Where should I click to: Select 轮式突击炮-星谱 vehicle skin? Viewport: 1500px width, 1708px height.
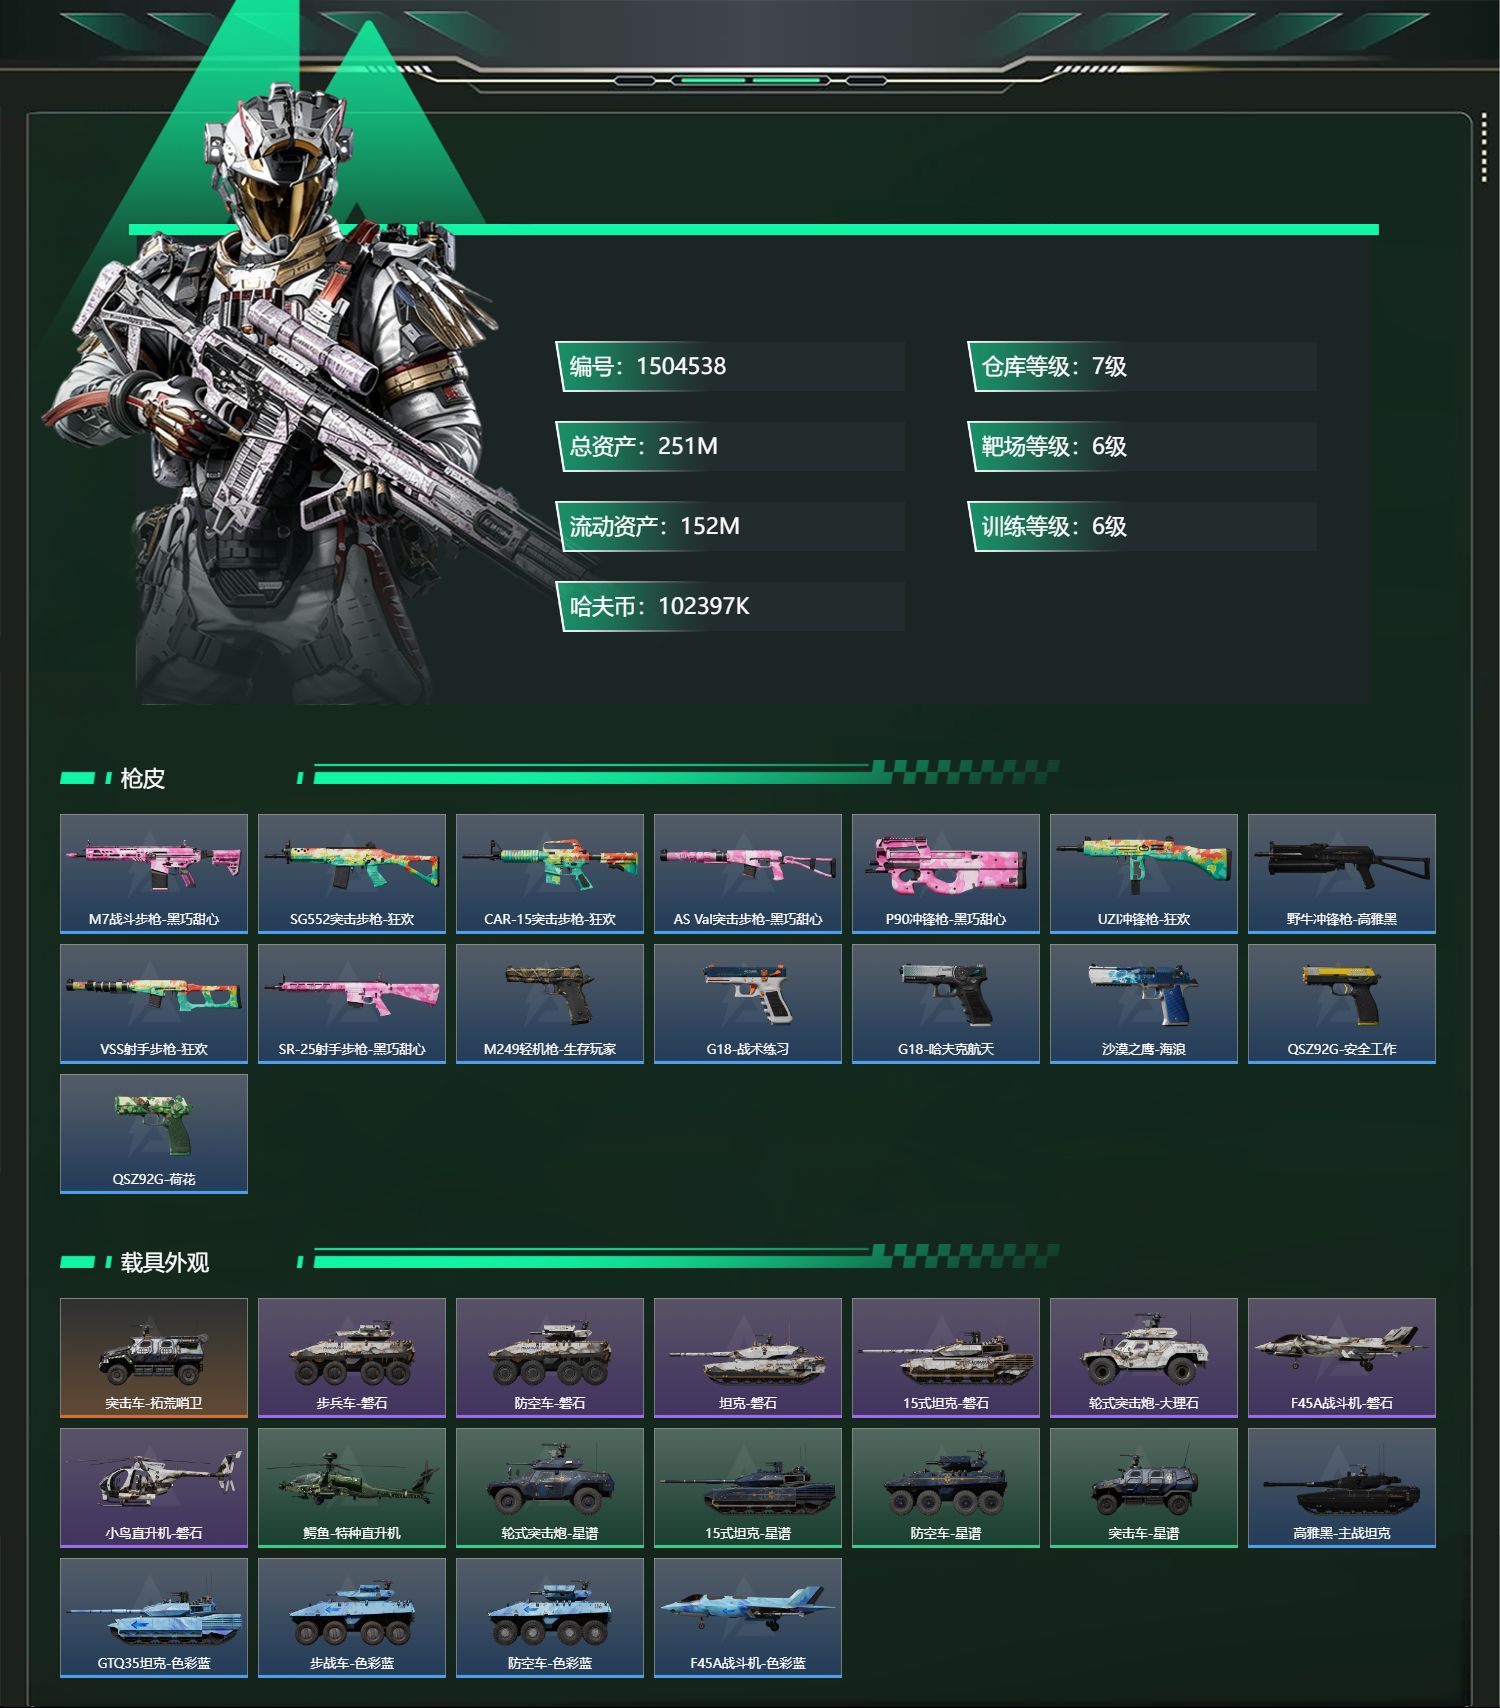coord(550,1488)
